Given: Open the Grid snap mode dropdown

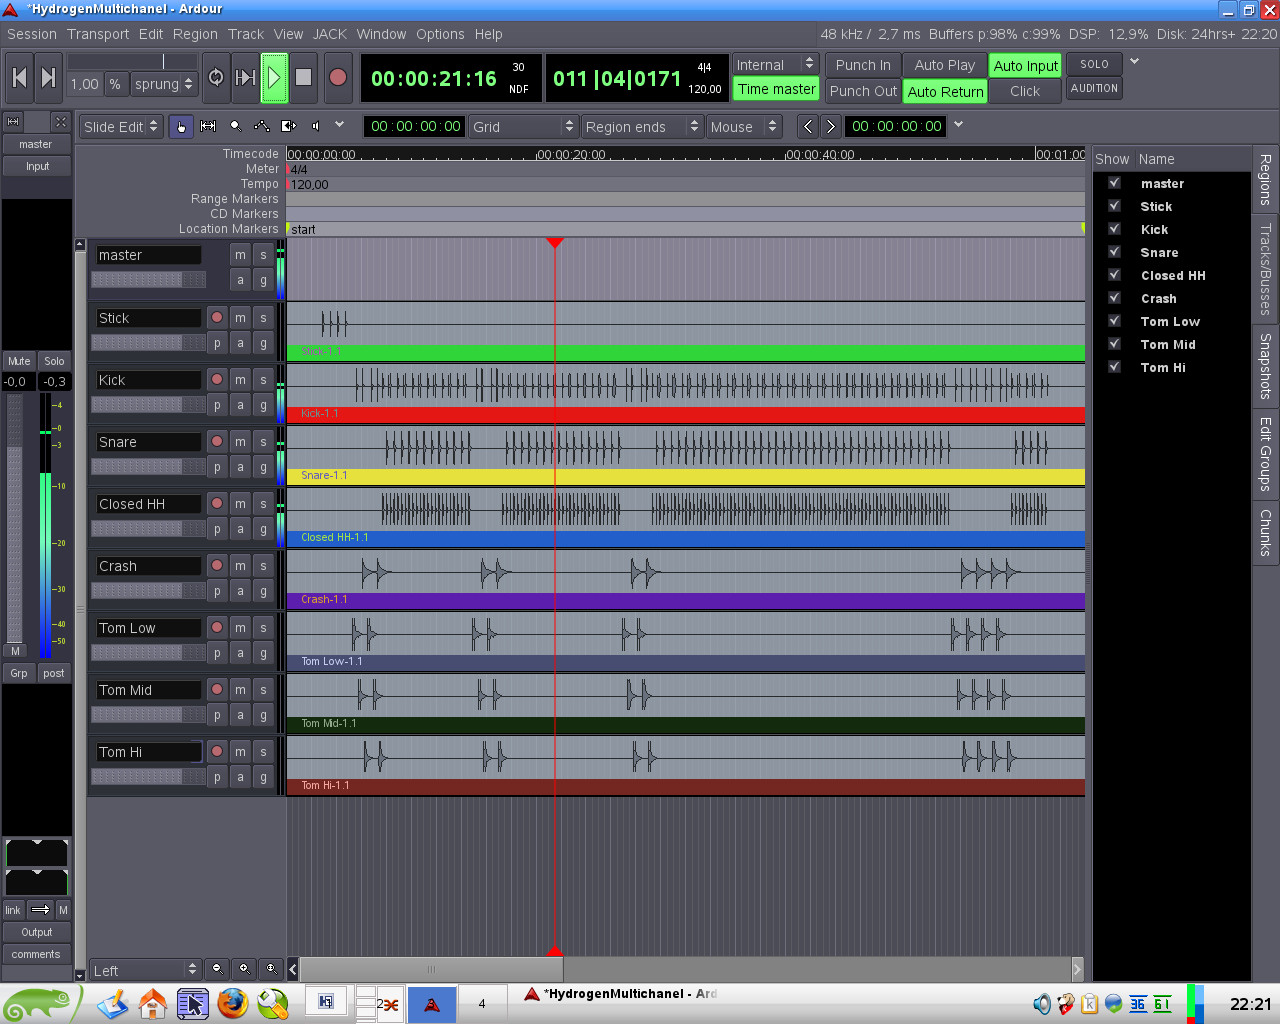Looking at the screenshot, I should (x=523, y=126).
